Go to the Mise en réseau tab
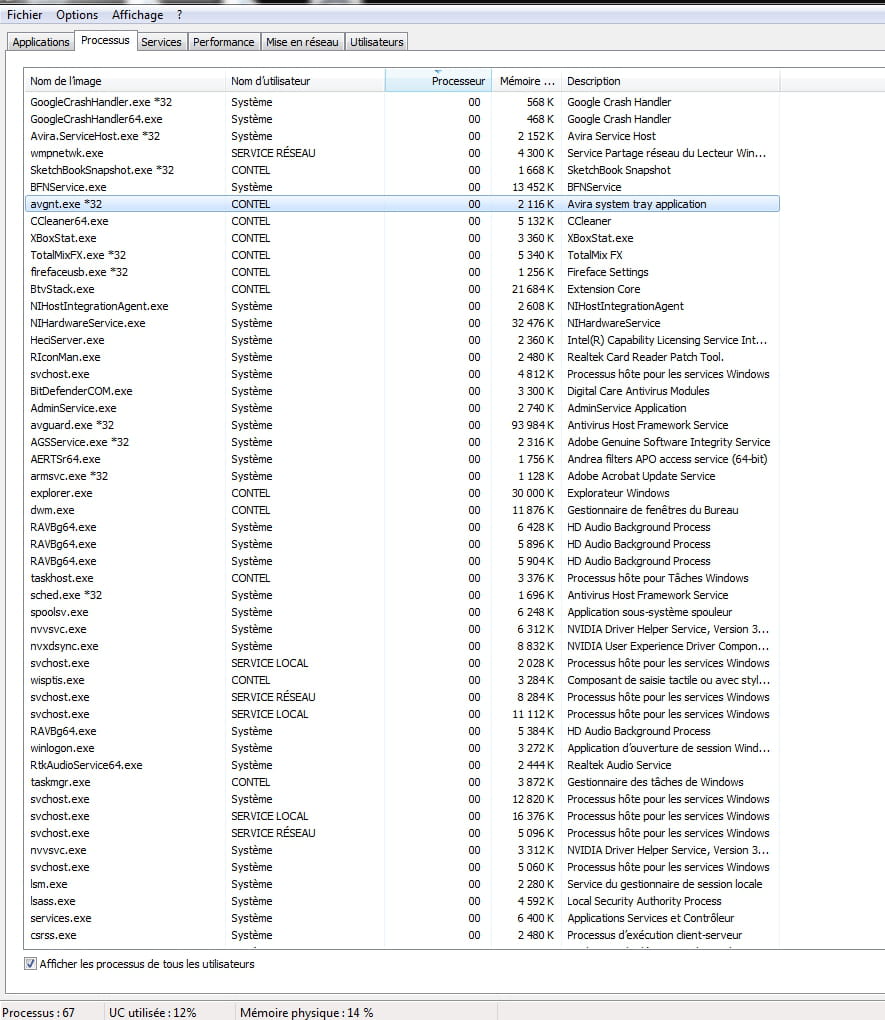The width and height of the screenshot is (885, 1020). coord(302,42)
